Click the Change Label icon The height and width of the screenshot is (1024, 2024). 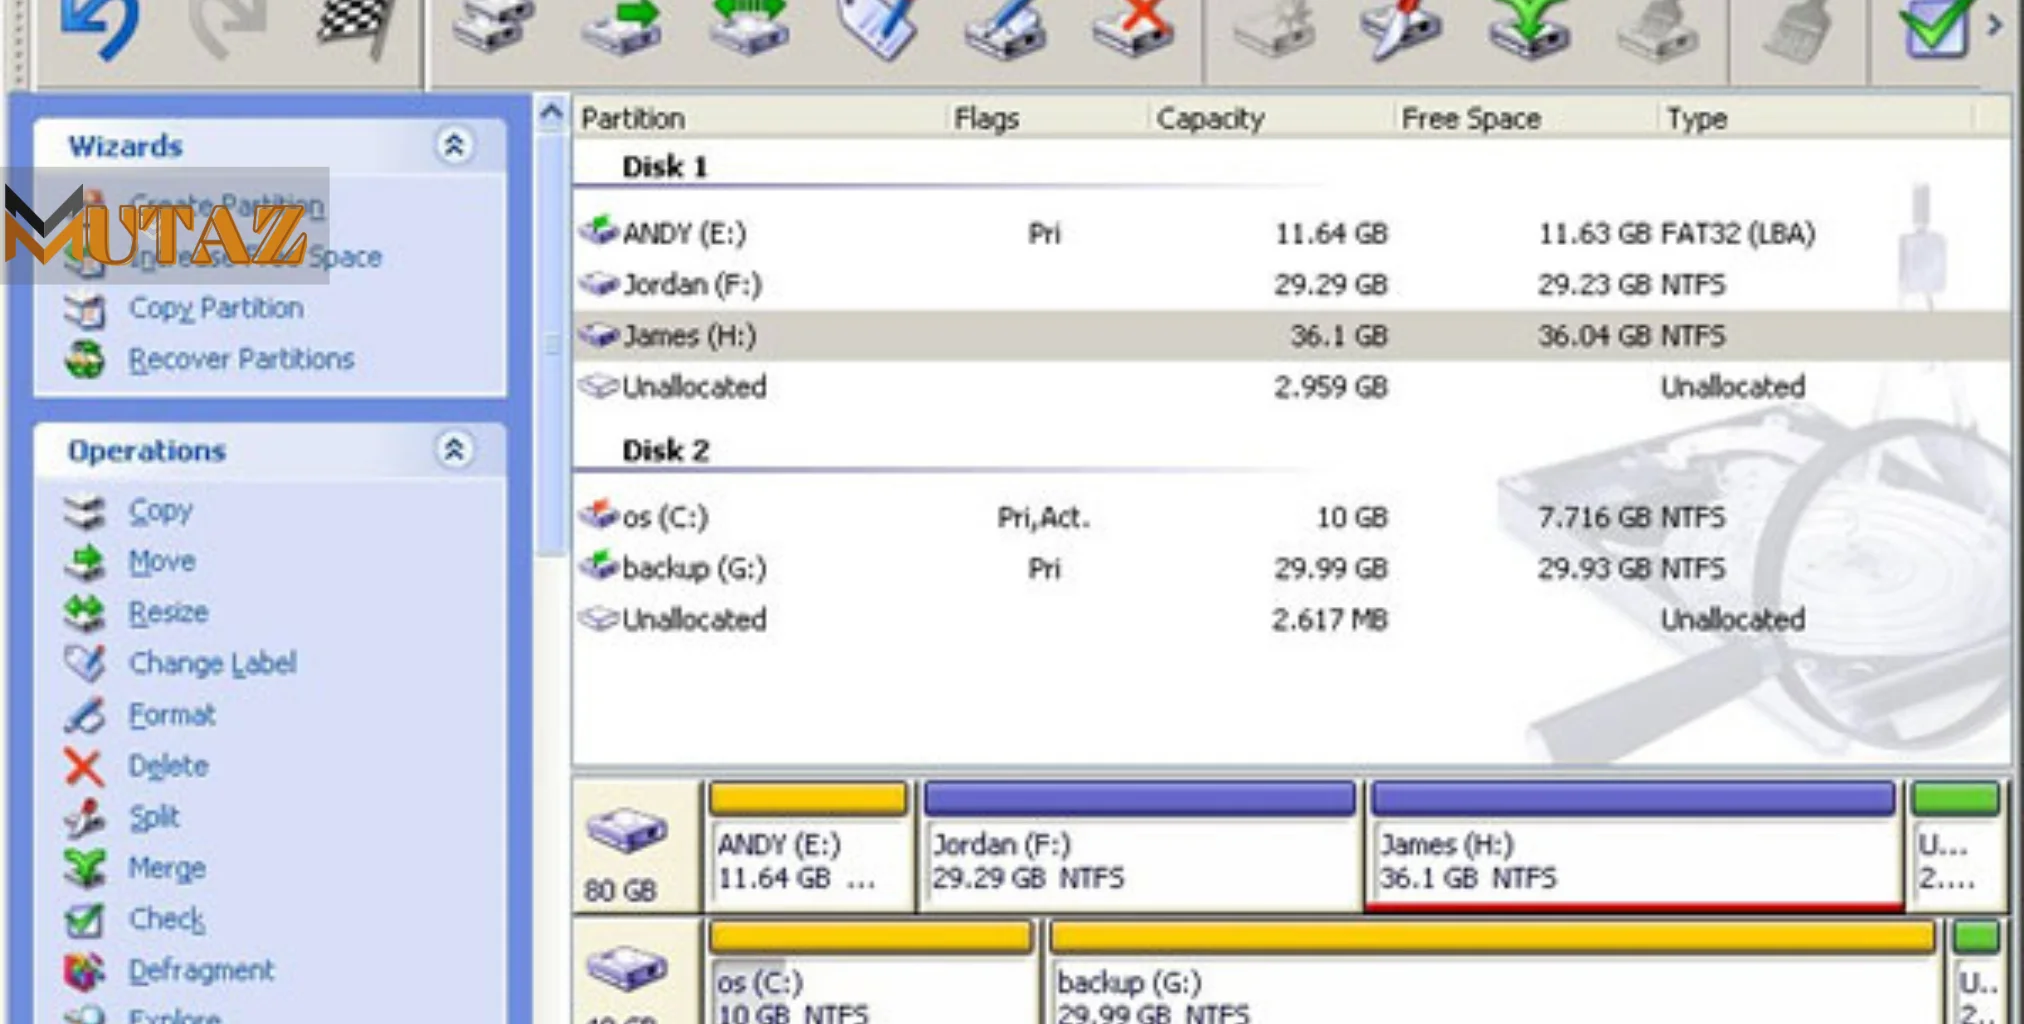coord(84,664)
